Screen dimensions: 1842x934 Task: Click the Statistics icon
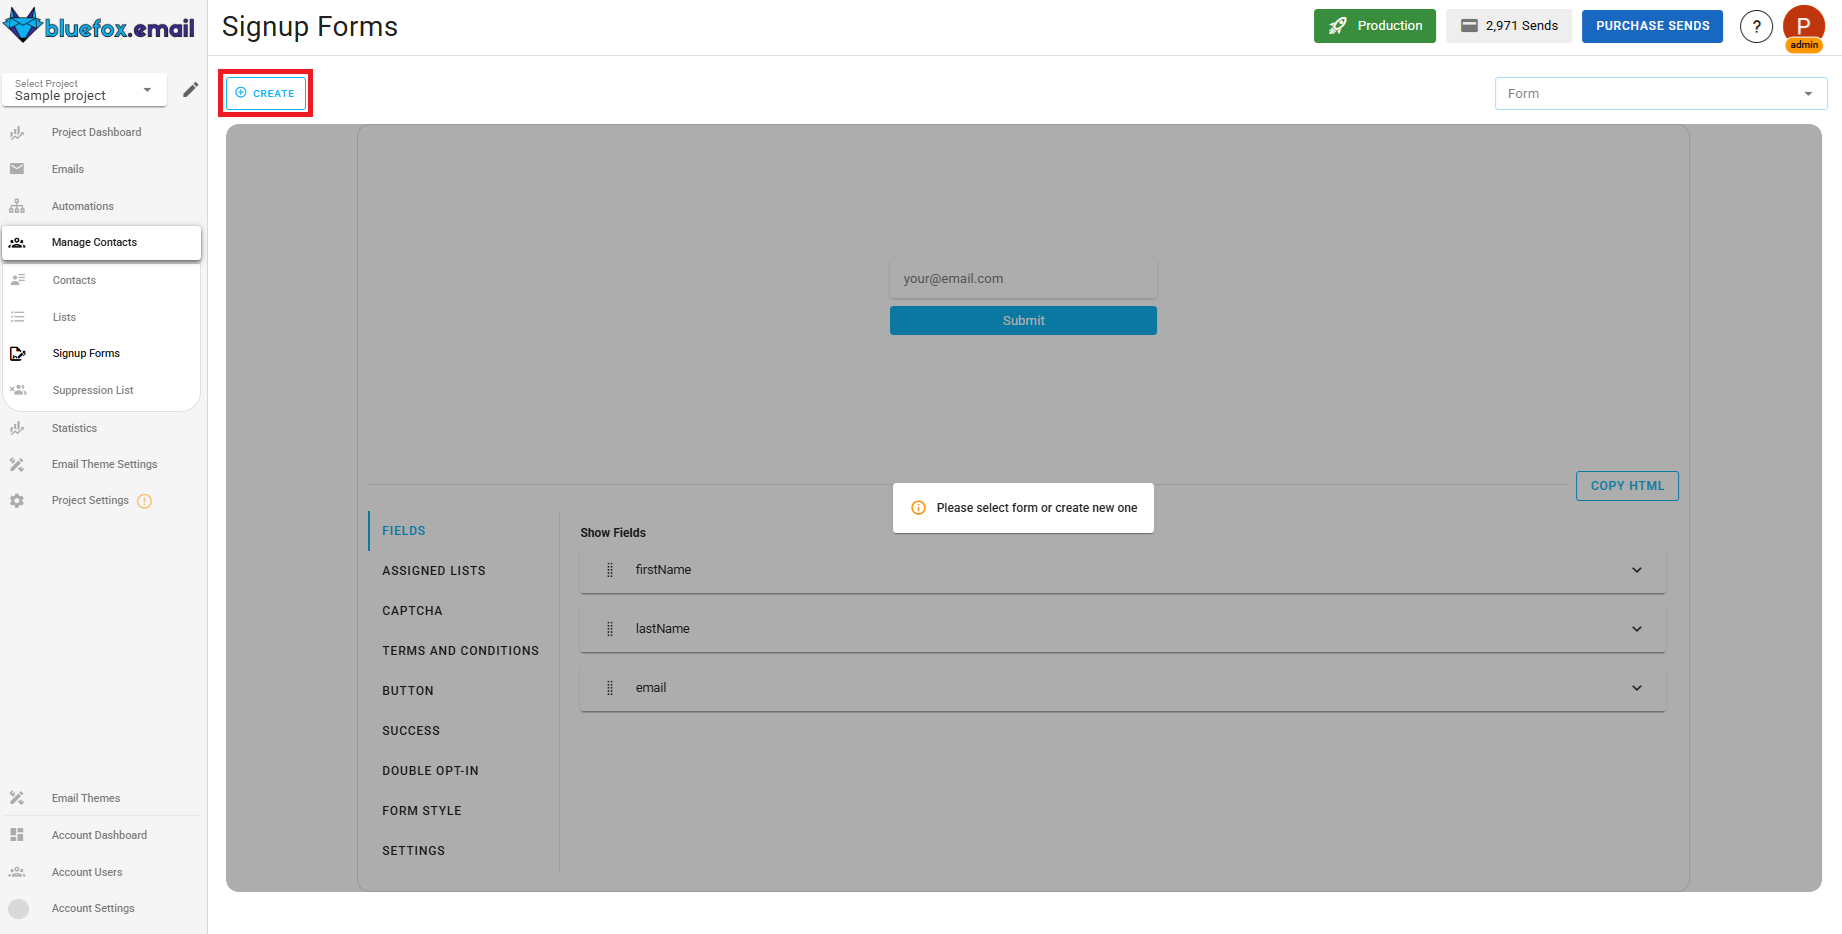pos(17,427)
